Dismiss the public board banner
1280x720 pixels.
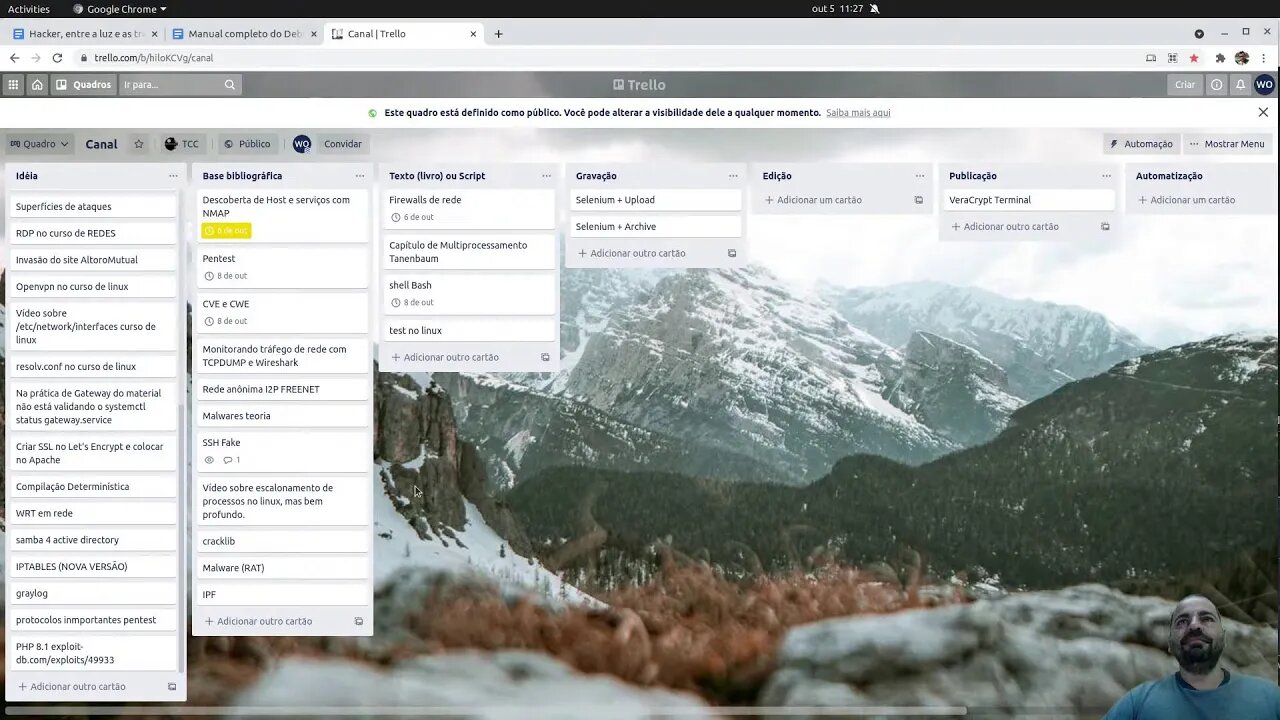pos(1263,112)
